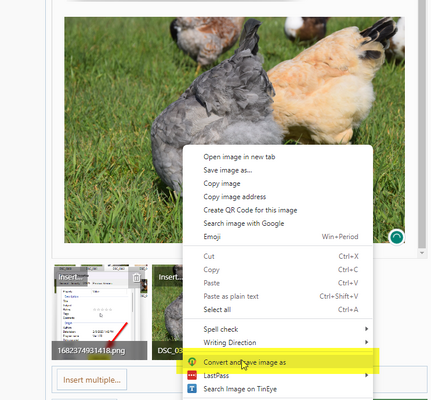Open the Emoji picker menu entry
This screenshot has width=431, height=400.
pos(212,237)
